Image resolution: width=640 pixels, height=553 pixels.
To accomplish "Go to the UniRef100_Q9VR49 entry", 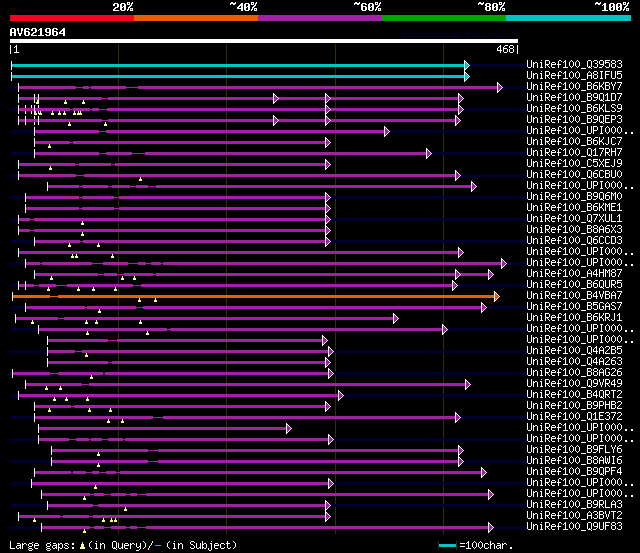I will click(574, 383).
